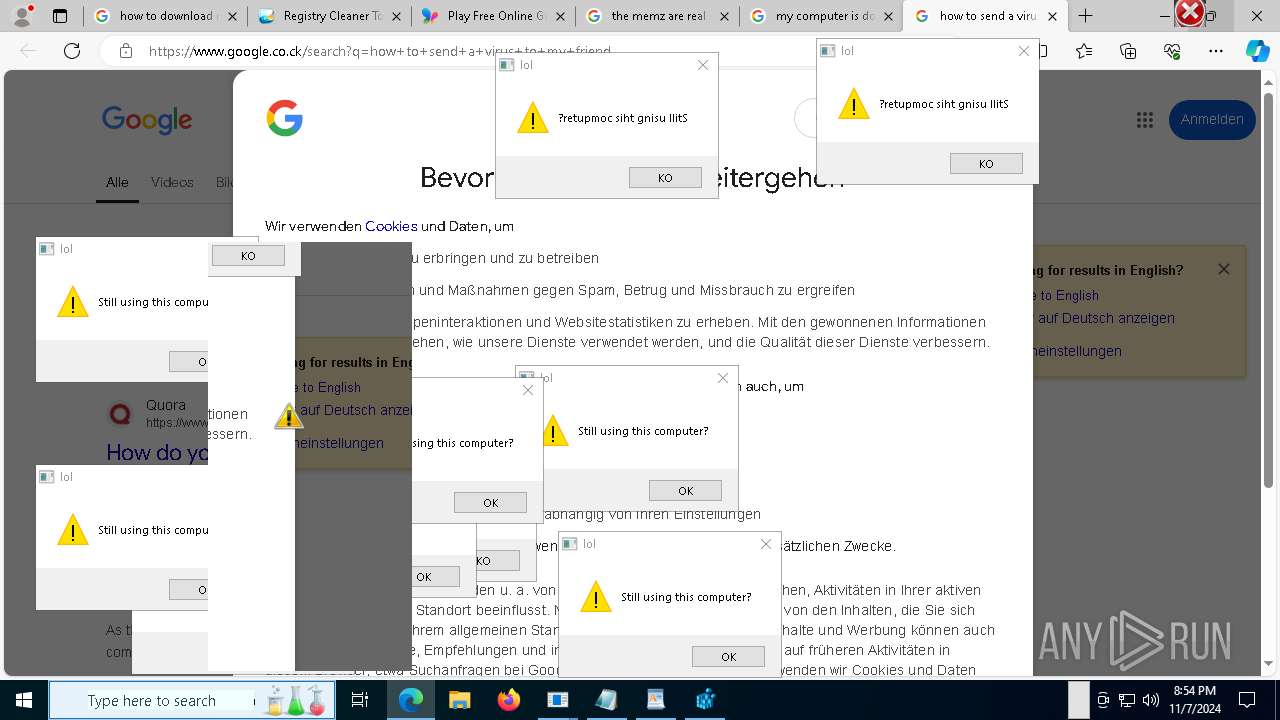Open the tab actions menu icon
Screen dimensions: 1280x720
(60, 16)
